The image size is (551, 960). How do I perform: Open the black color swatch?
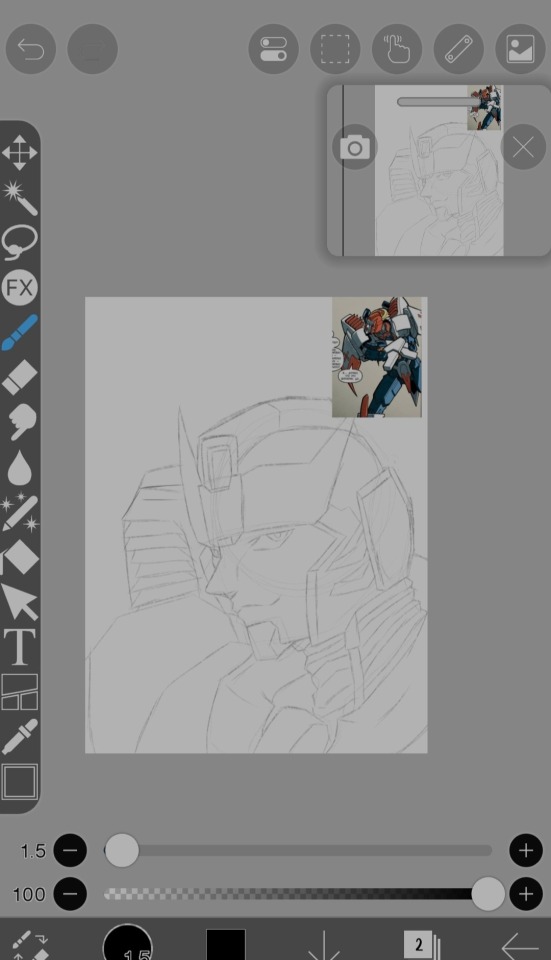(225, 945)
